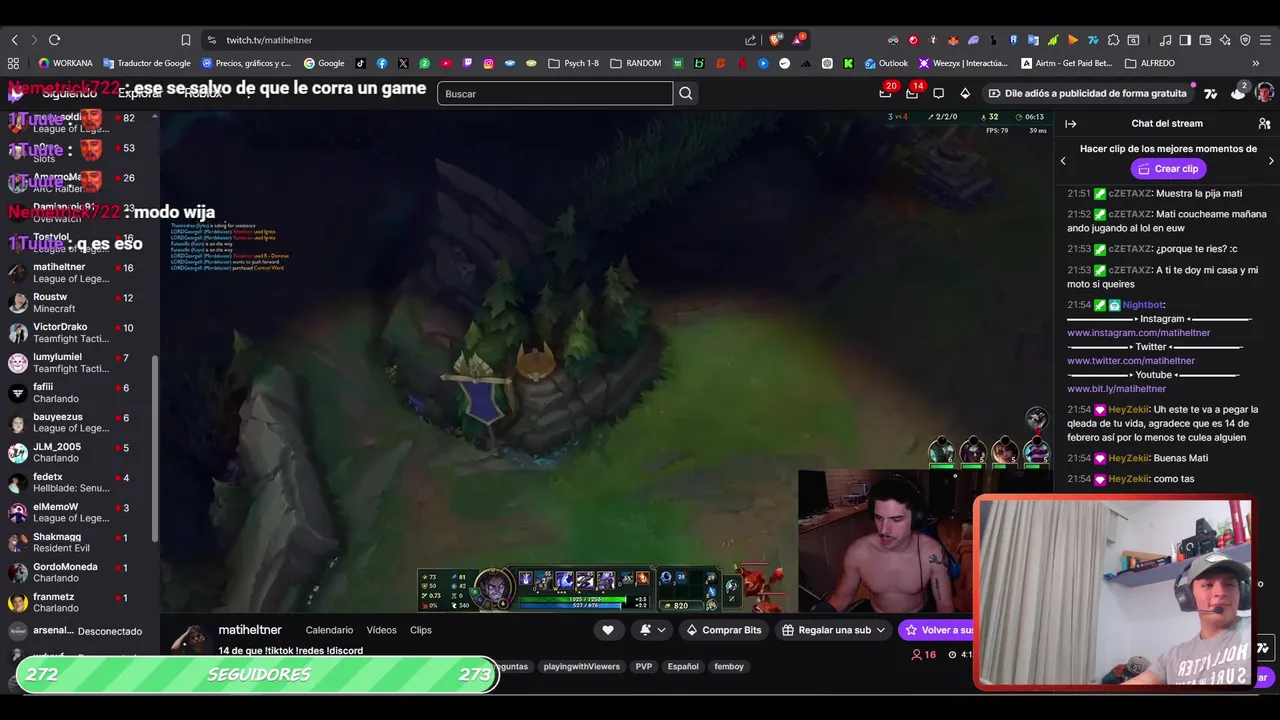Open the Brave Leo AI sparkle icon
This screenshot has height=720, width=1280.
(x=1225, y=40)
